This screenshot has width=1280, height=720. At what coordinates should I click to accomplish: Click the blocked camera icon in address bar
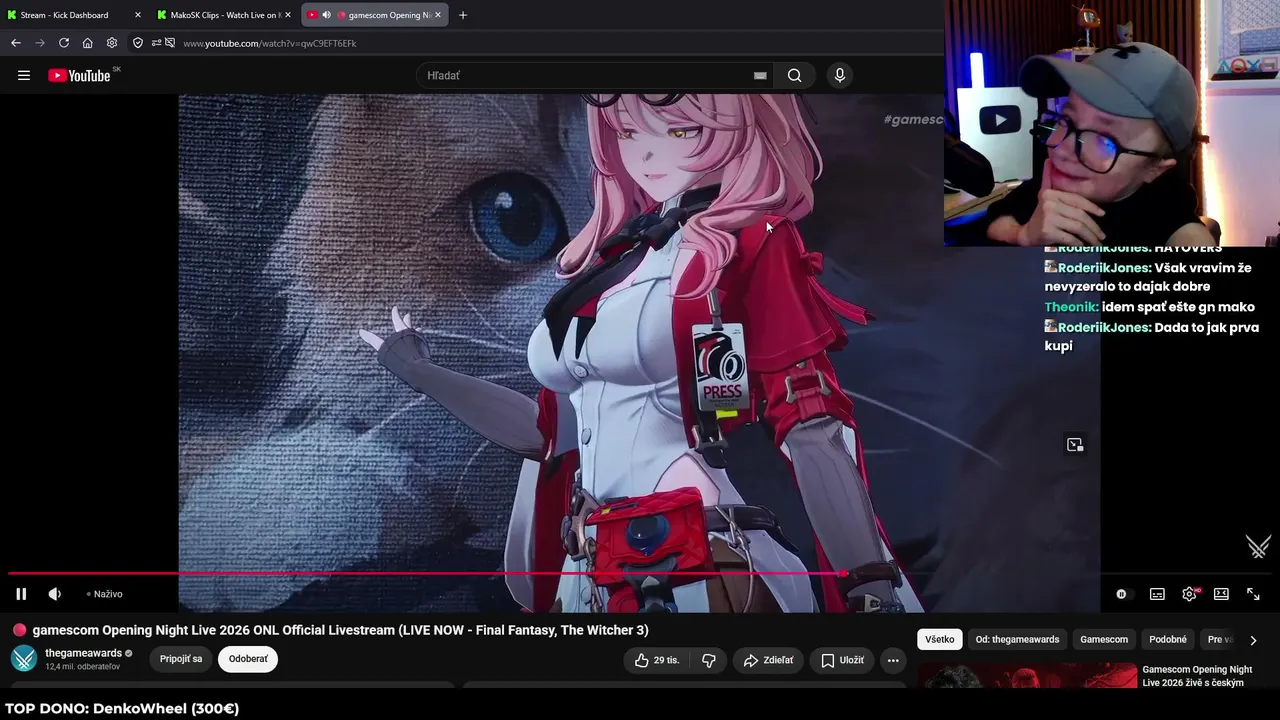pyautogui.click(x=170, y=43)
